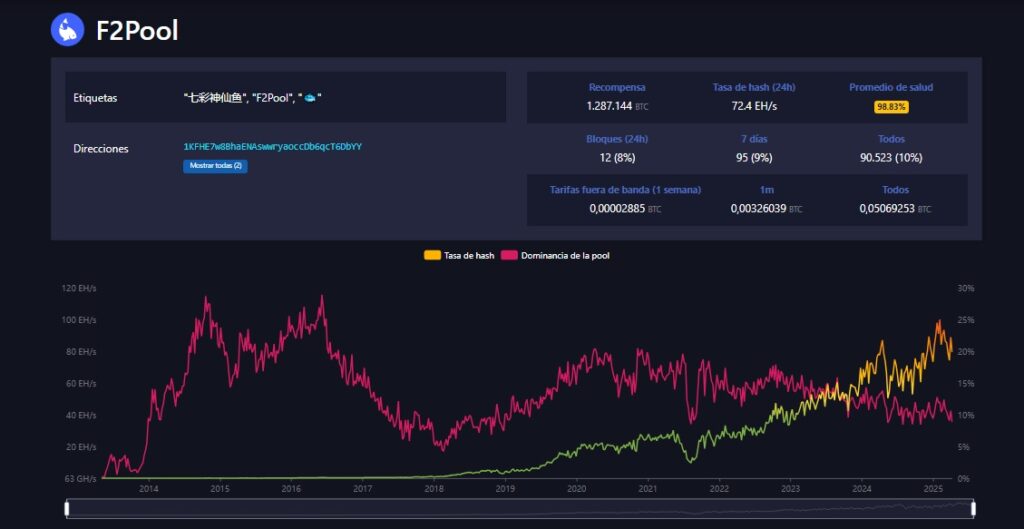Open the 1KFHE7w8BhaENAswwryaoccDb6qcT6DbYY address link
Image resolution: width=1024 pixels, height=529 pixels.
[x=272, y=147]
